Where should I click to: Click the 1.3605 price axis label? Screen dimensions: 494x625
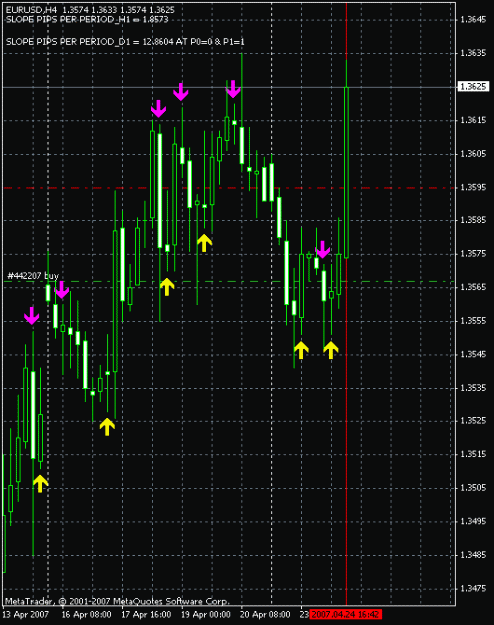click(473, 153)
